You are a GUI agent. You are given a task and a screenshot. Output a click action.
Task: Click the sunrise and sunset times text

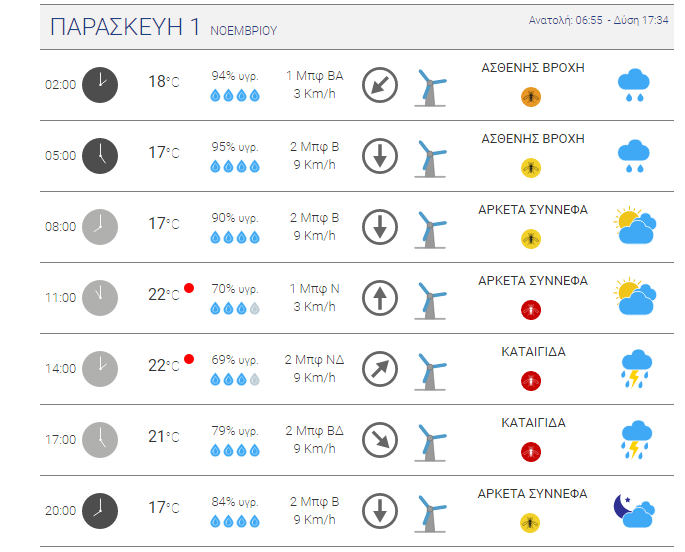pyautogui.click(x=599, y=20)
